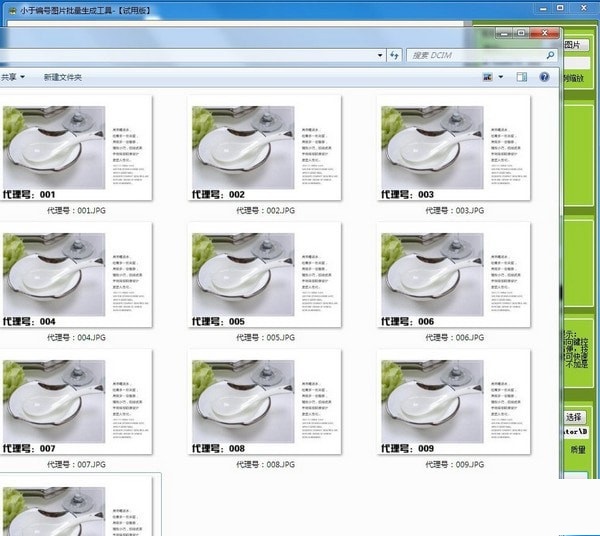Select thumbnail 代理号：002.JPG
This screenshot has width=600, height=536.
[x=264, y=148]
